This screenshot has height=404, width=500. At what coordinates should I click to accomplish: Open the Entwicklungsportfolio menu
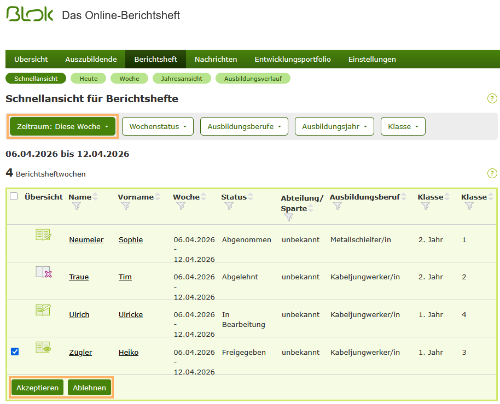pos(292,59)
